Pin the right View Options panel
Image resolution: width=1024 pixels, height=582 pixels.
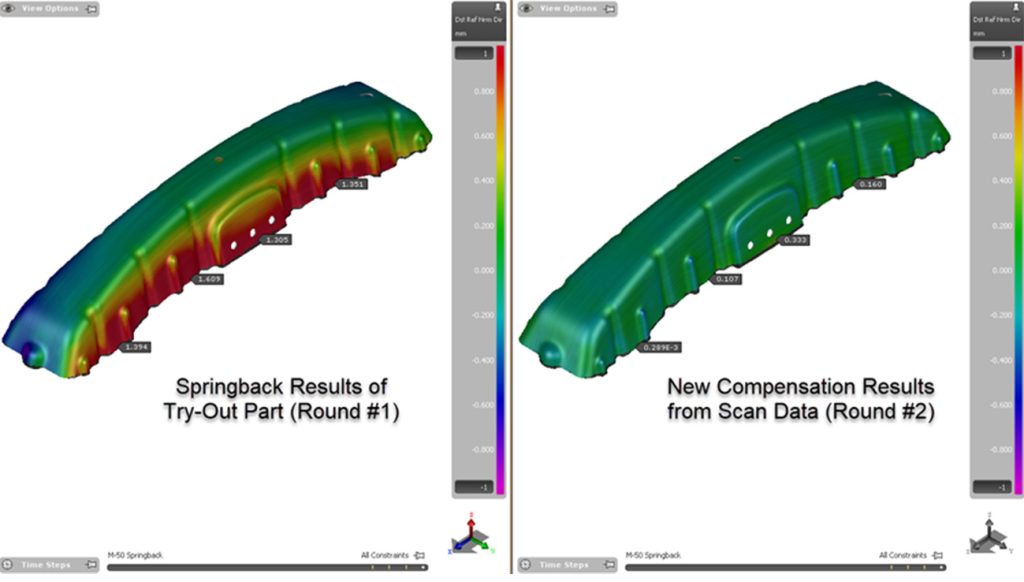(609, 8)
